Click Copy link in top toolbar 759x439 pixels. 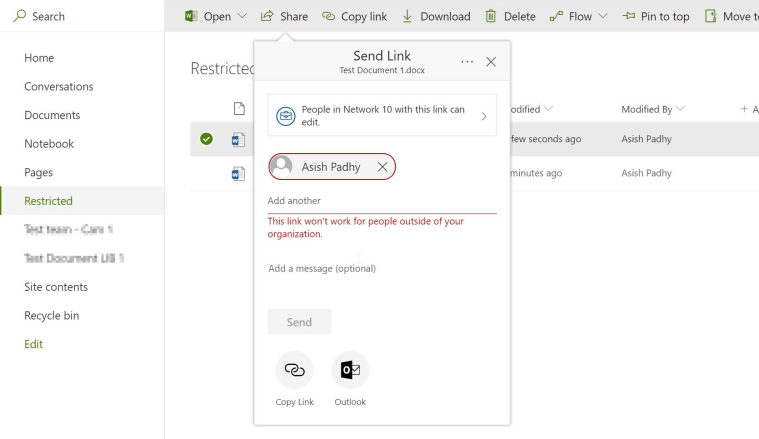[354, 16]
